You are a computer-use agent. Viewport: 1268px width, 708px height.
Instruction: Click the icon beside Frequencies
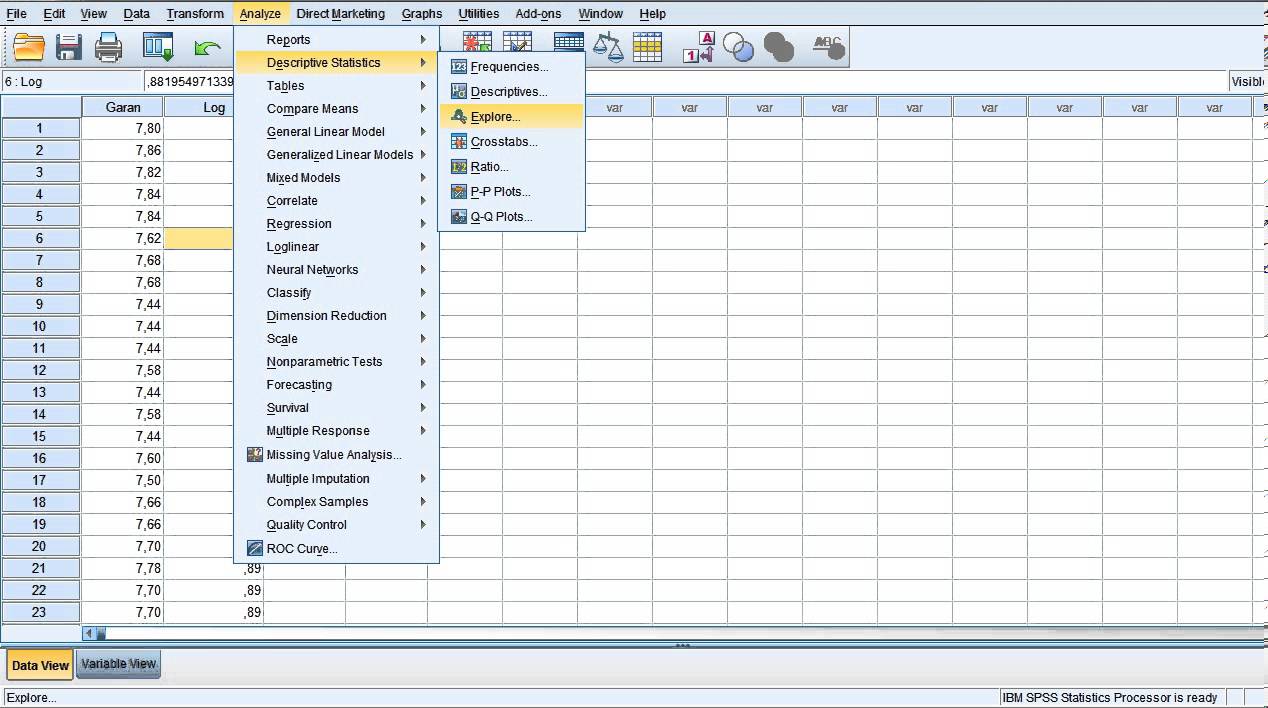click(x=459, y=67)
